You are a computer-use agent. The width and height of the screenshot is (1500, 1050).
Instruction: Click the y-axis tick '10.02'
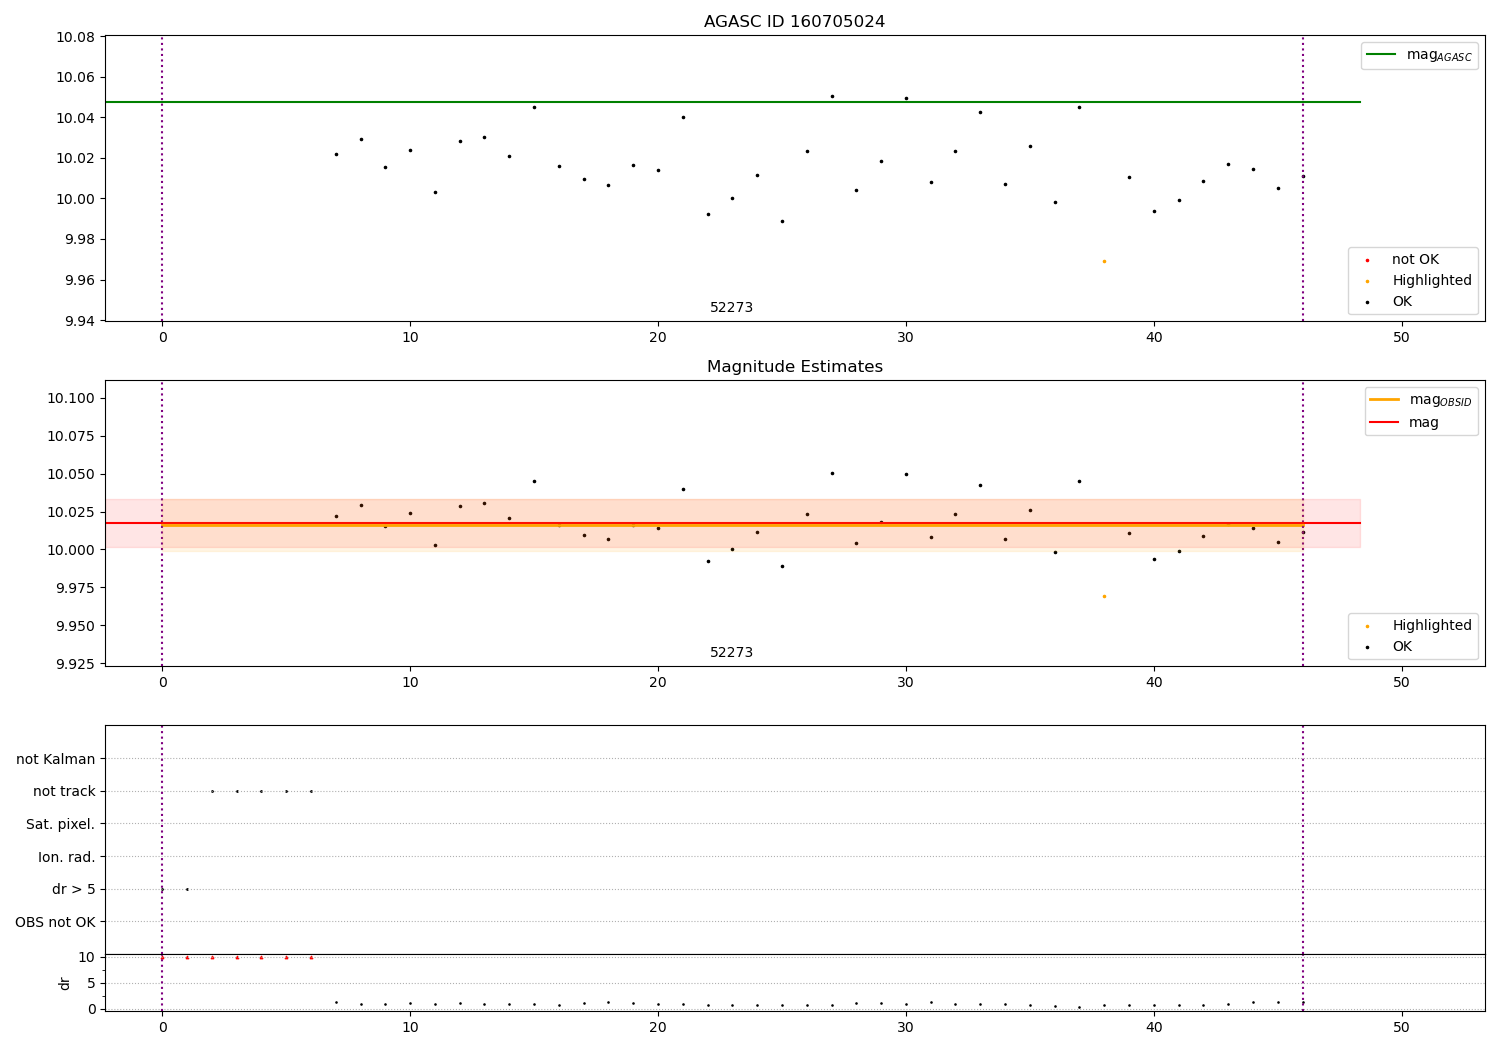75,159
